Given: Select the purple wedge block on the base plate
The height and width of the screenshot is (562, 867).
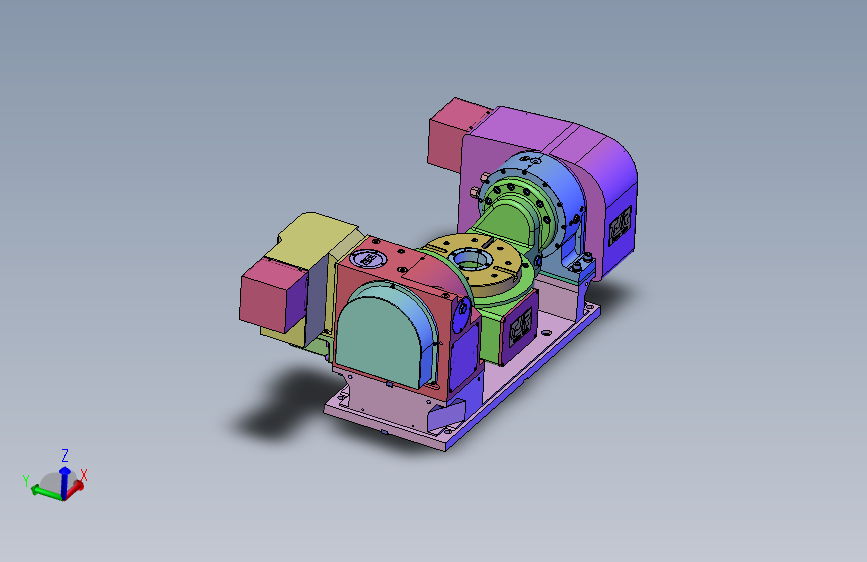Looking at the screenshot, I should point(446,417).
